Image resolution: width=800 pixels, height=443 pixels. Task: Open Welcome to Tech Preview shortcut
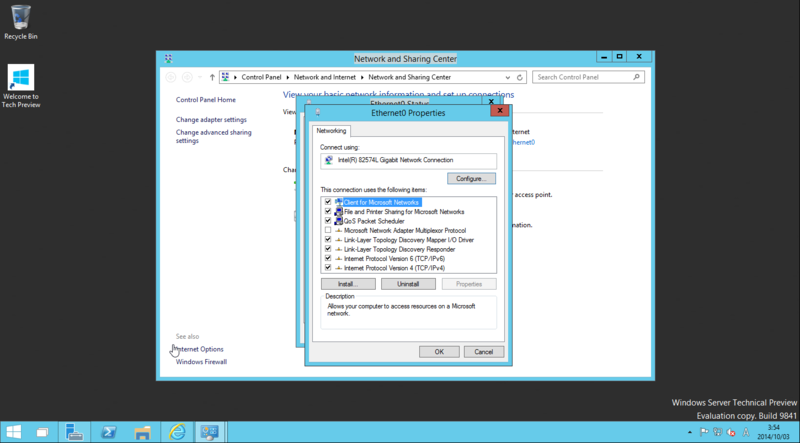click(21, 86)
